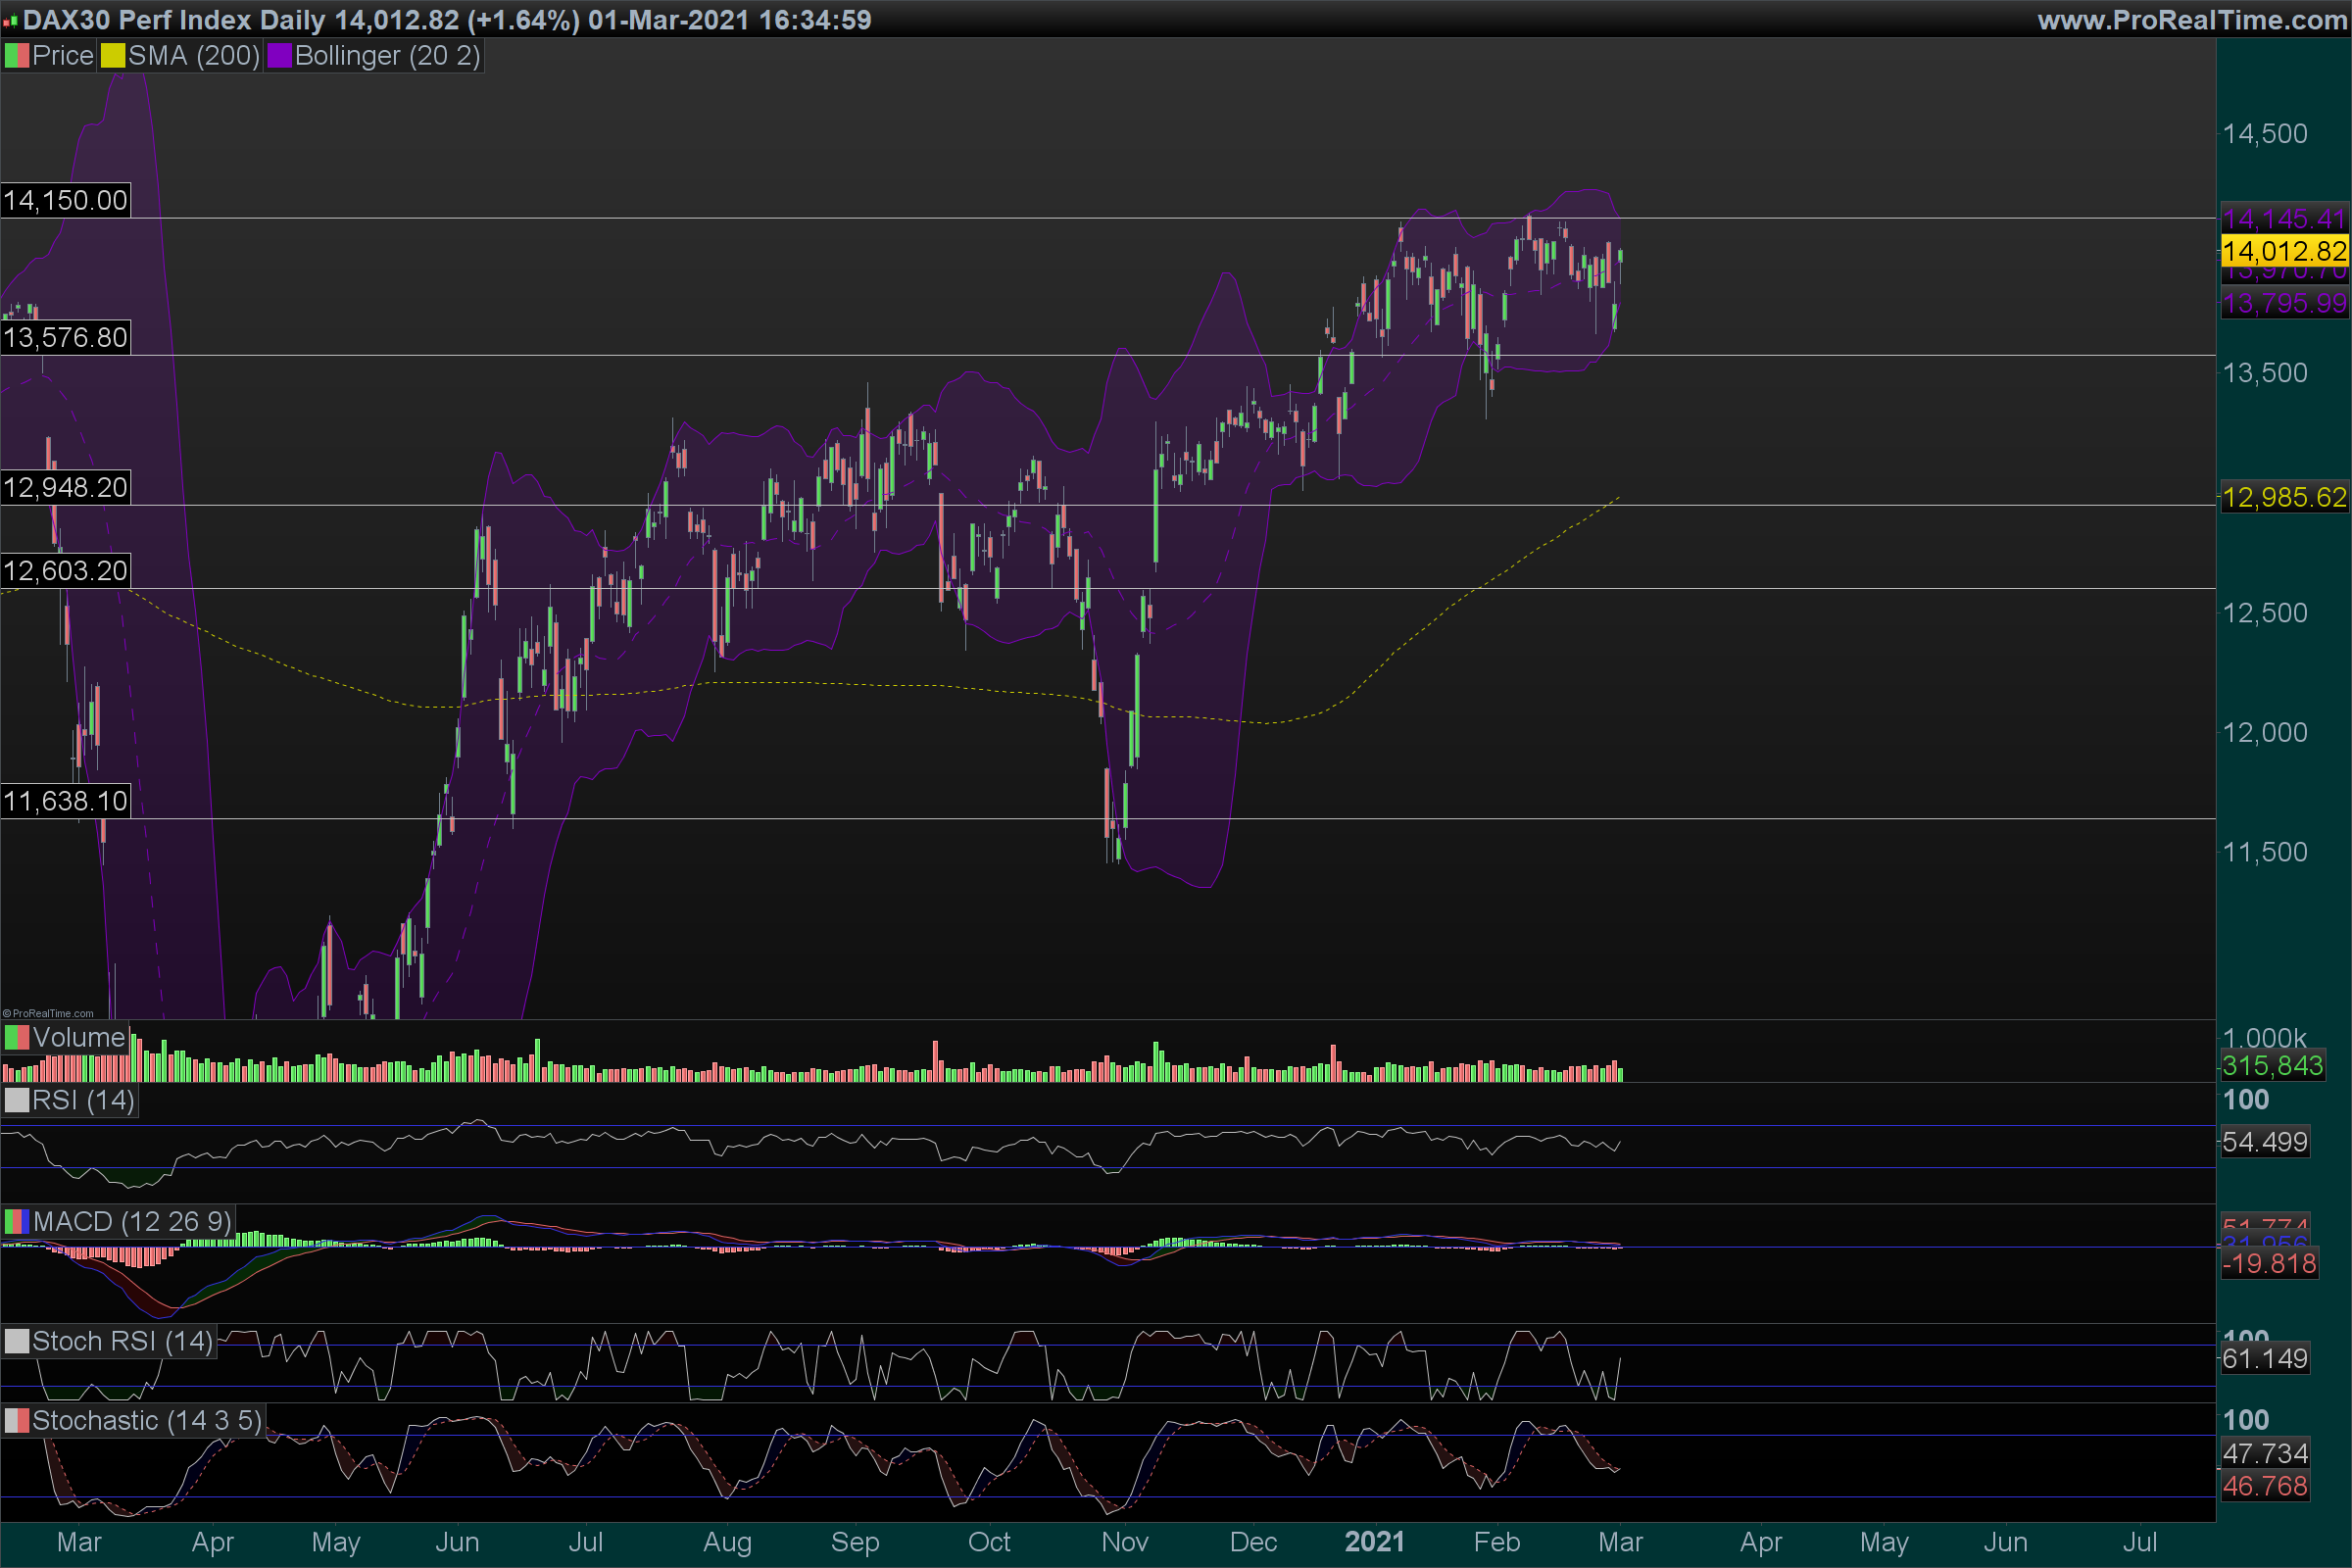Click the 12,603.20 price level label

coord(66,571)
